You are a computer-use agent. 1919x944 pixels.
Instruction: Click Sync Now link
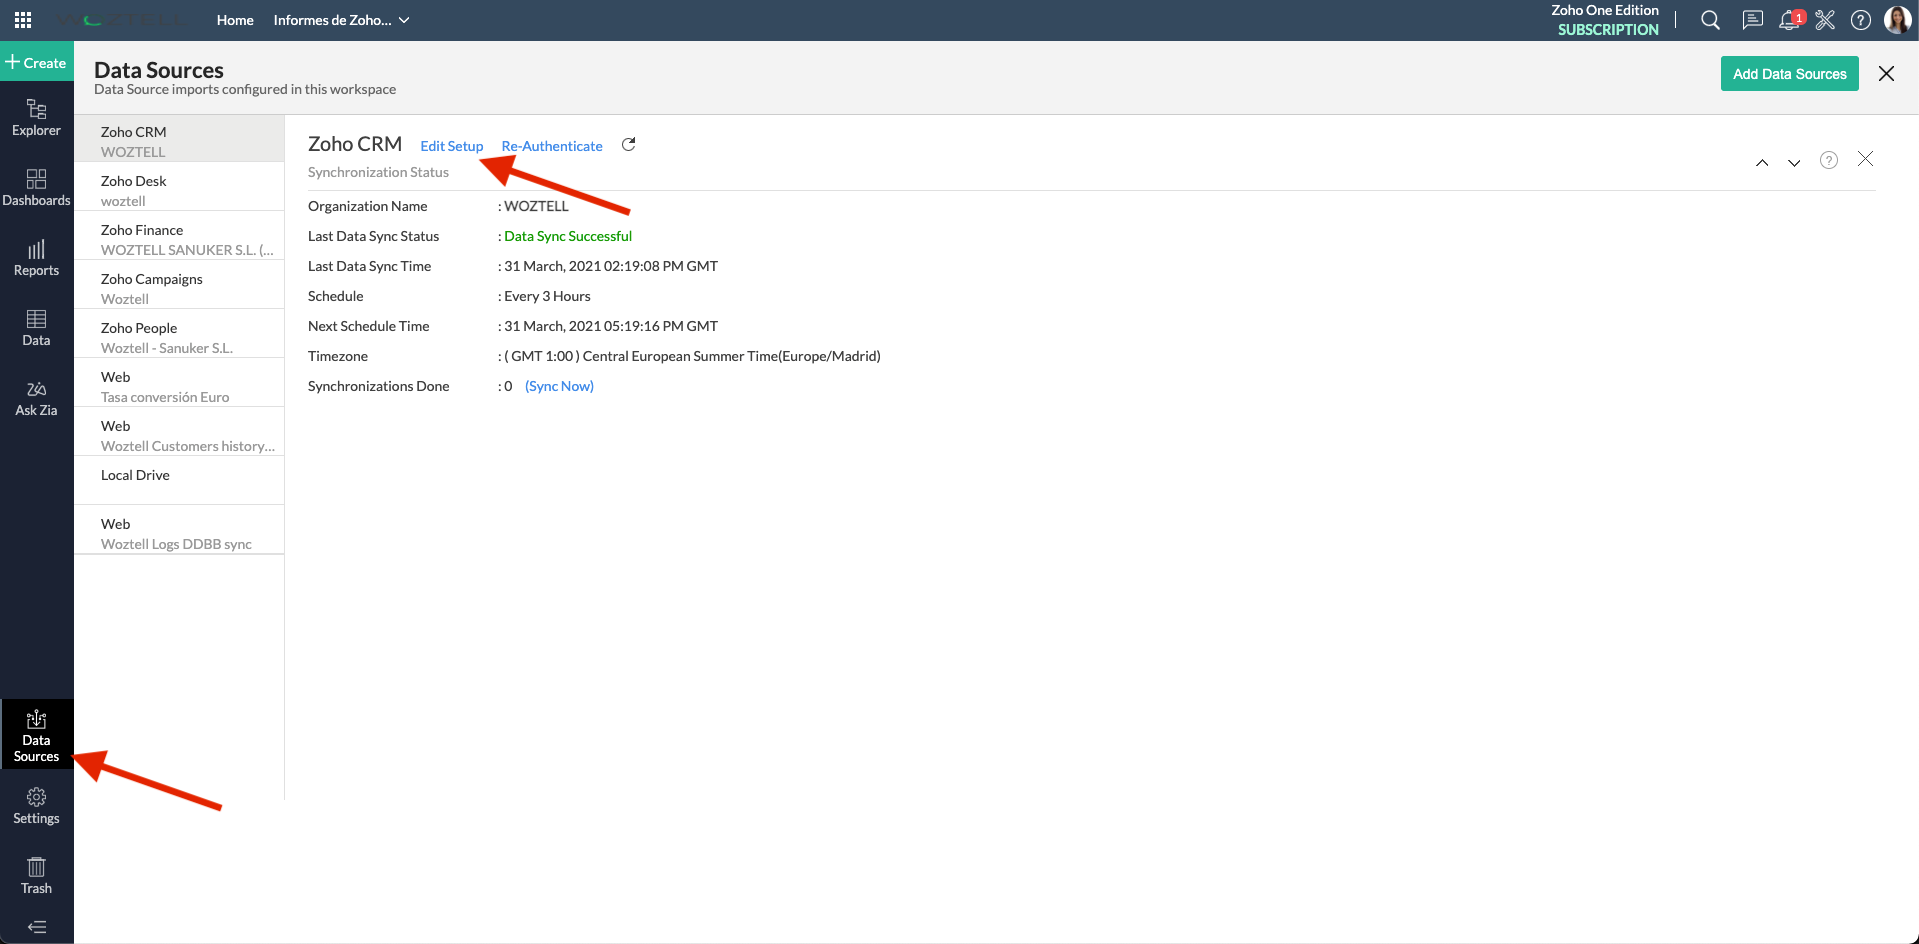tap(559, 386)
